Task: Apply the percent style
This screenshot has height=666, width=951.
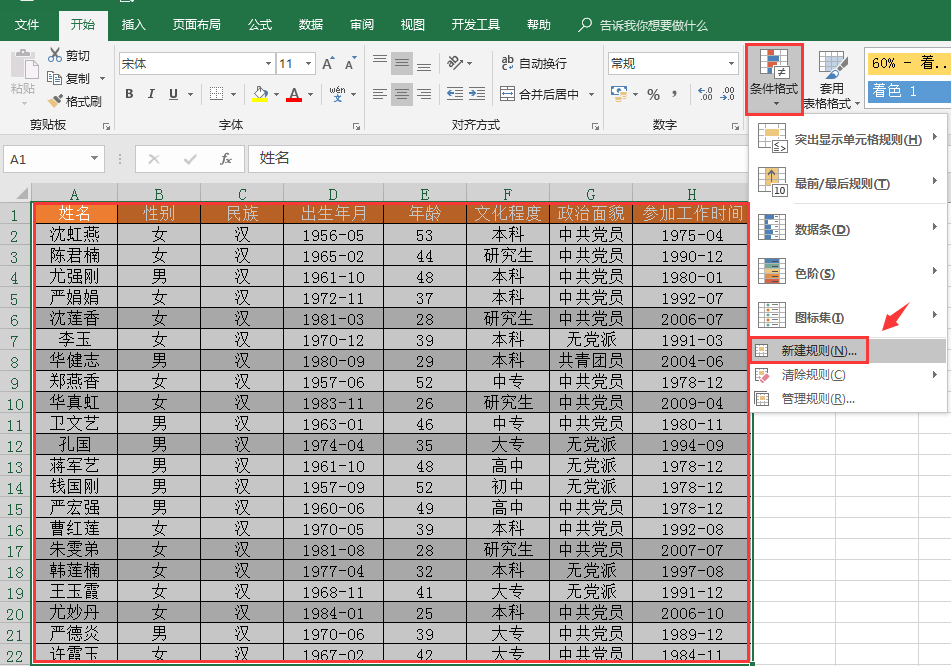Action: [x=653, y=94]
